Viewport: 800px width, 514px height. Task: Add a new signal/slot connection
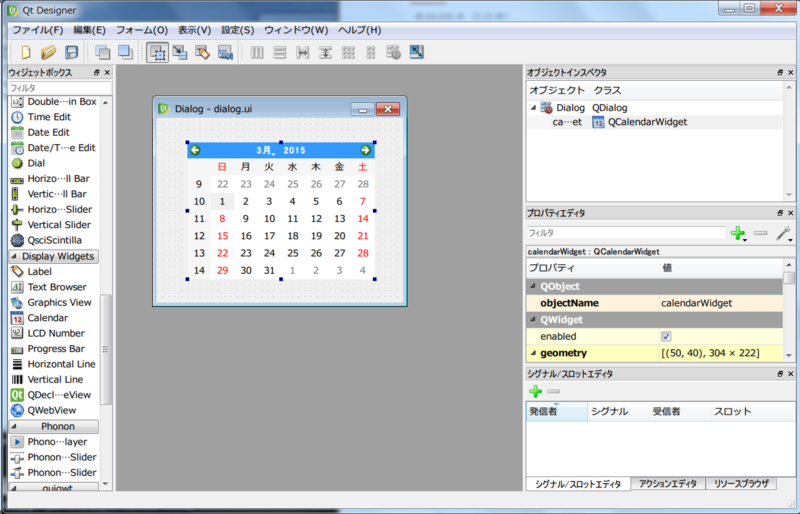(x=535, y=391)
